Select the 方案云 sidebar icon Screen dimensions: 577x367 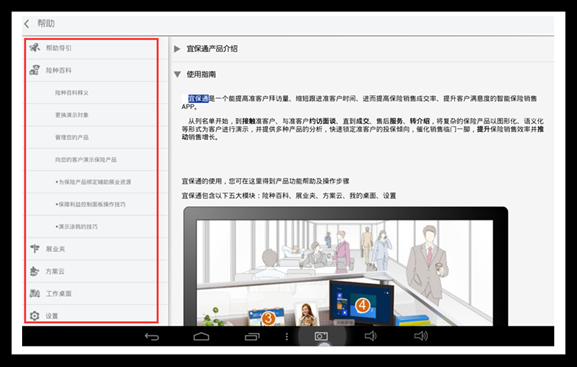[34, 271]
